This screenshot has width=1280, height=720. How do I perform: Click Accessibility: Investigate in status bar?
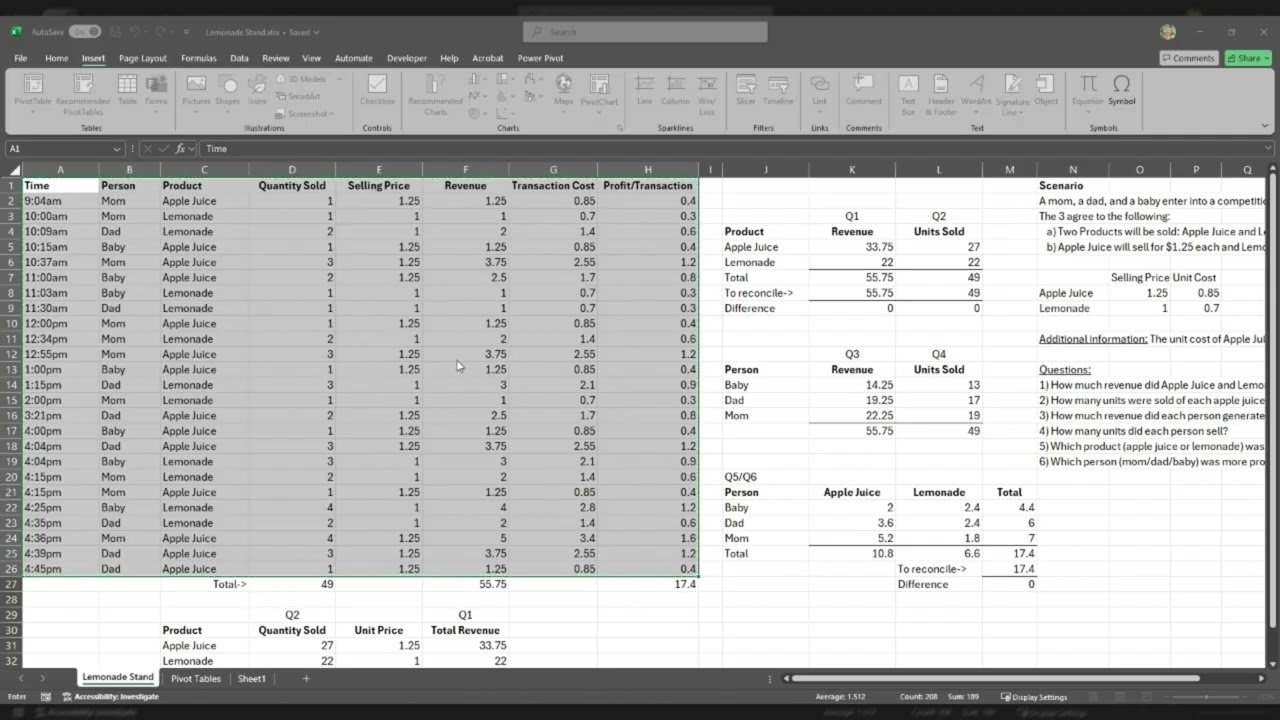click(110, 696)
